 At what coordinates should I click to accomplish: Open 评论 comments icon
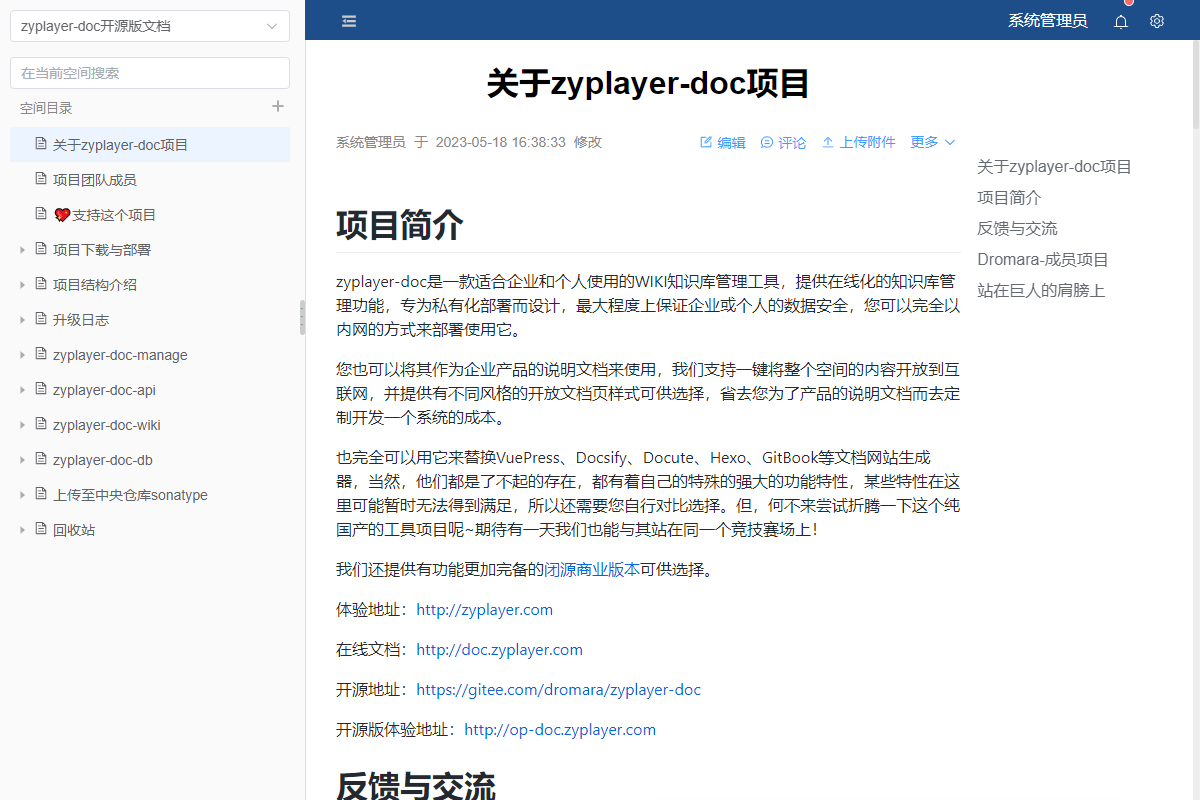(x=767, y=143)
